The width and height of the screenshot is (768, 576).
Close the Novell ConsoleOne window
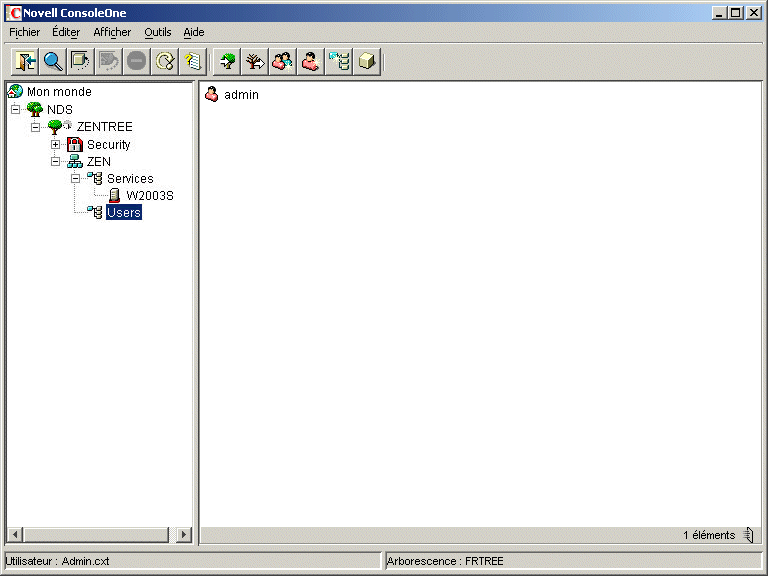click(x=754, y=13)
